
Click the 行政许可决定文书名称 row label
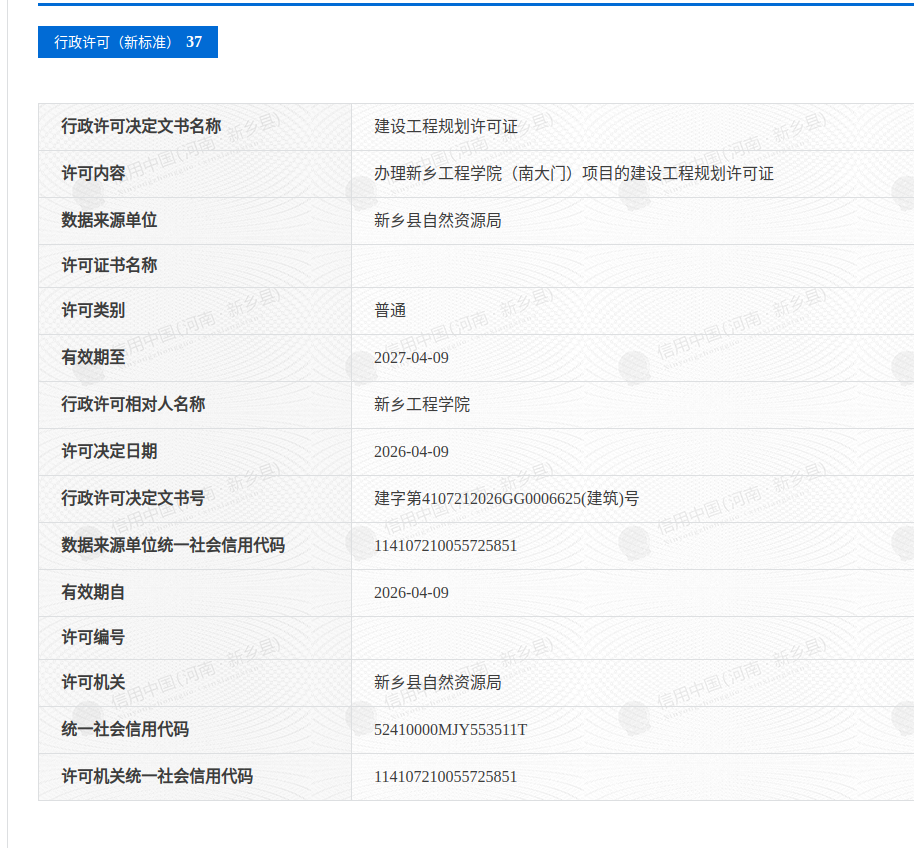[141, 127]
